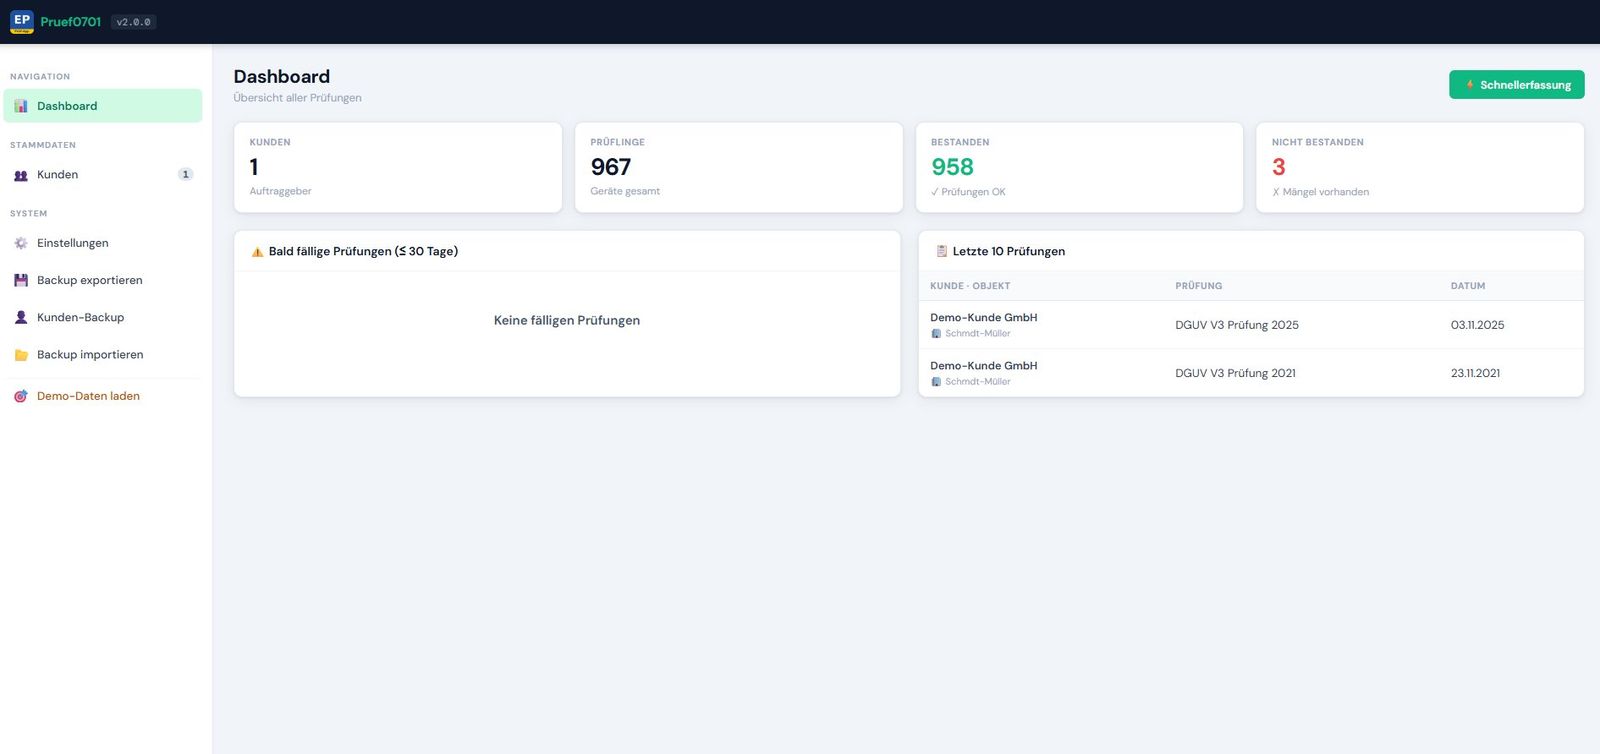Select Backup exportieren in the sidebar

pos(103,280)
